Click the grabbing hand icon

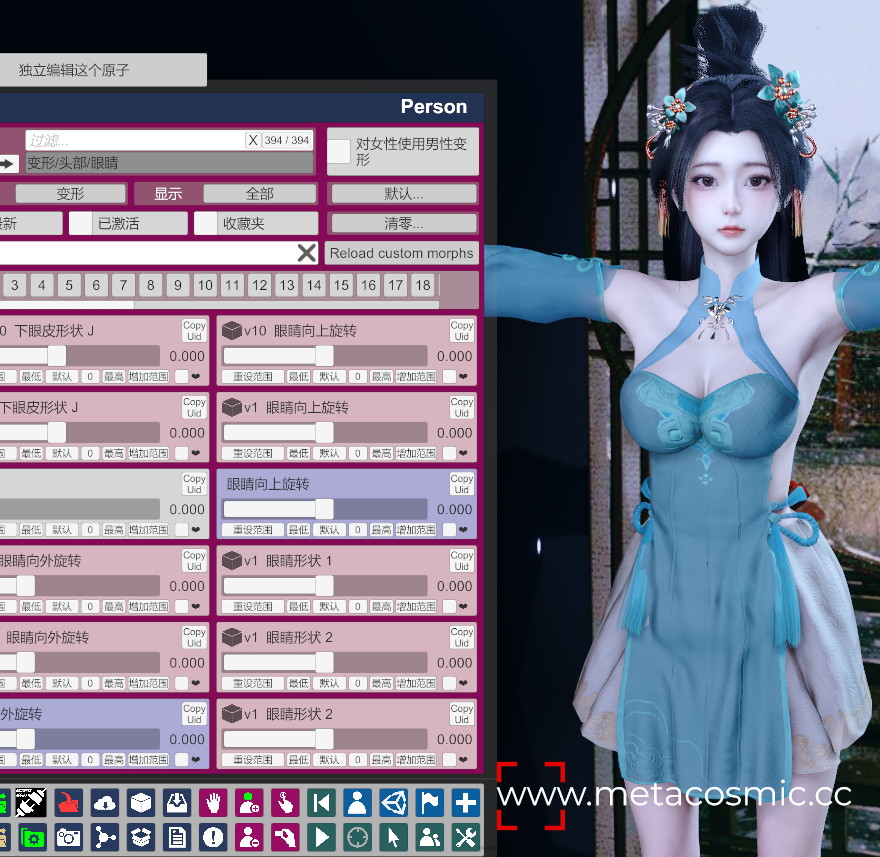(x=285, y=838)
